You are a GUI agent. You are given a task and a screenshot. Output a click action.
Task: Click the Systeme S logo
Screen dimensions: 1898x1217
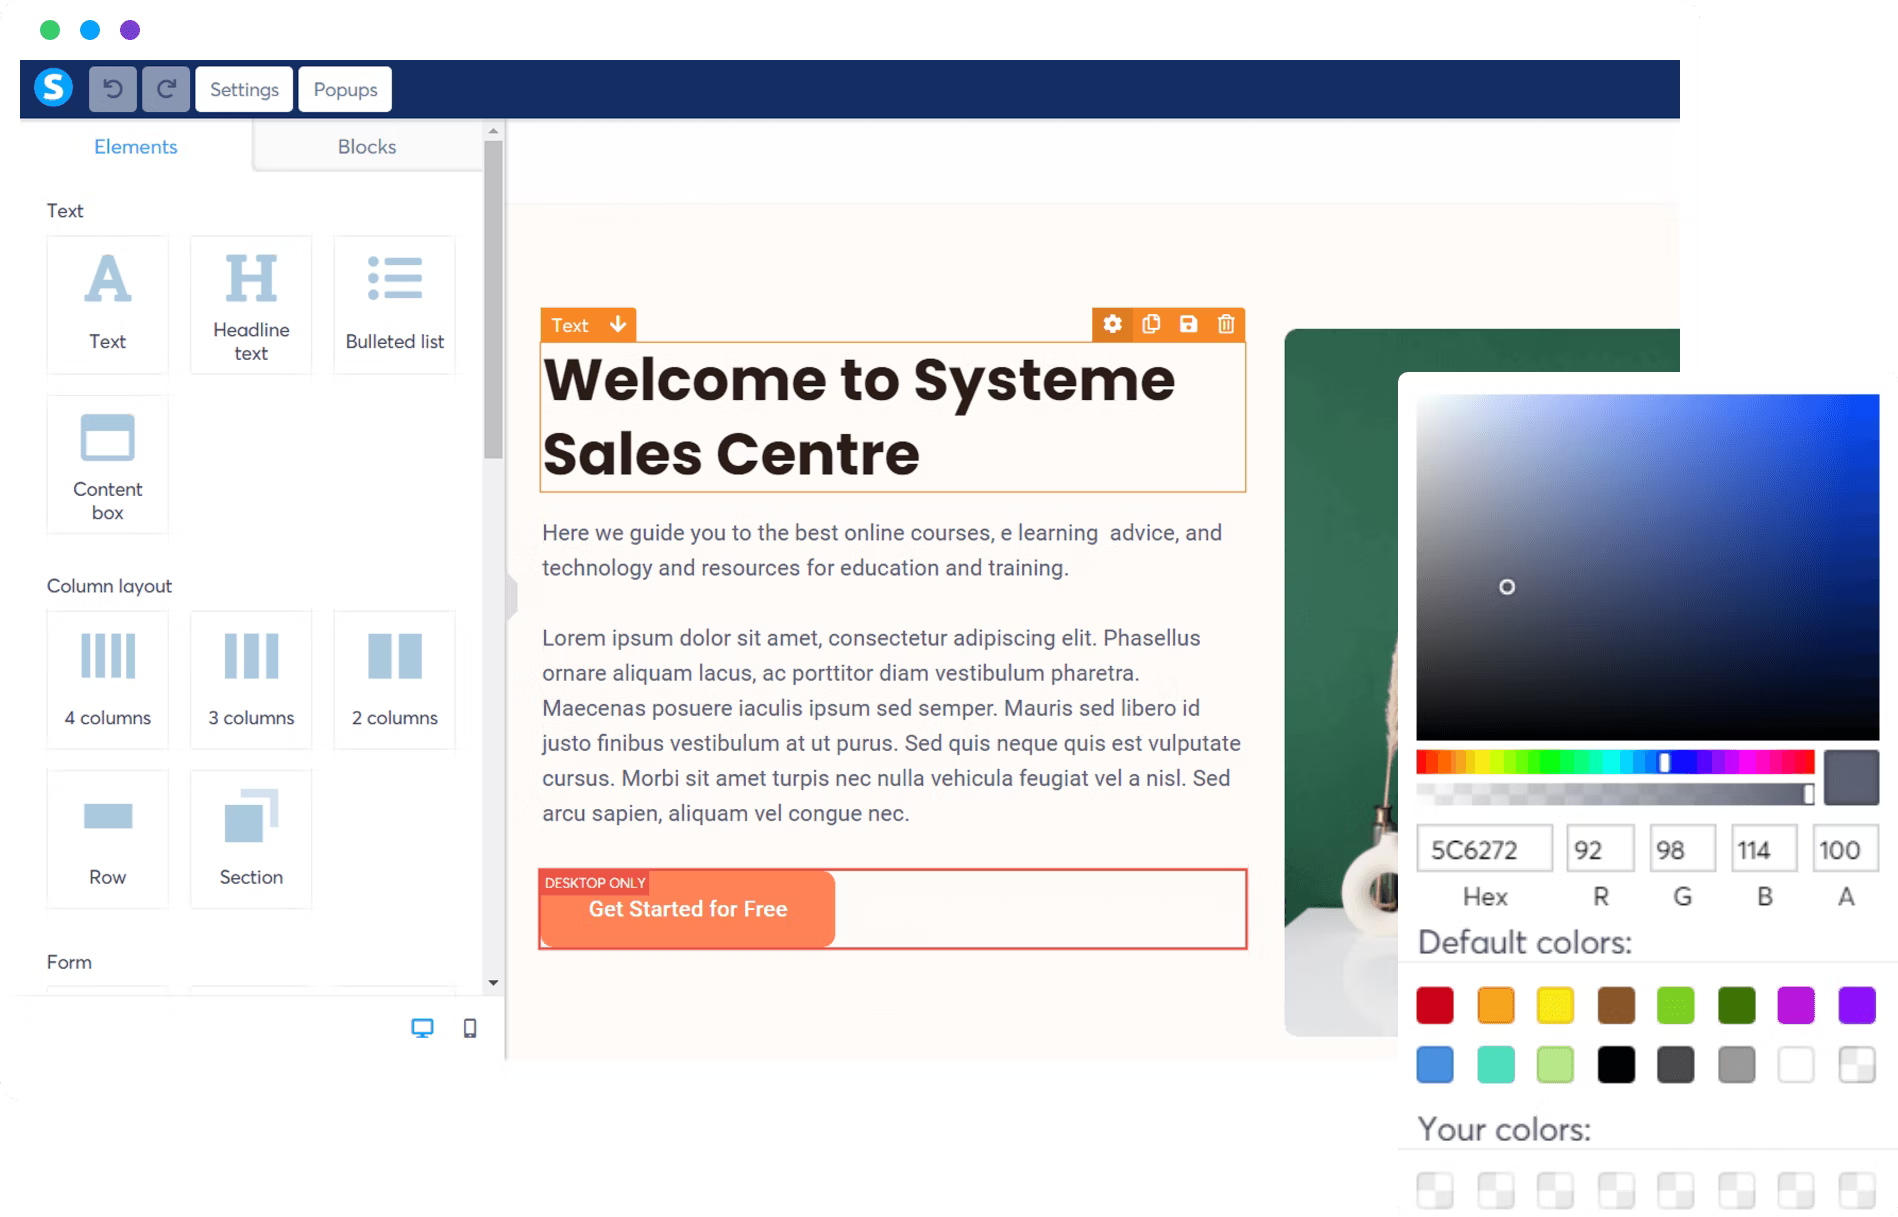(54, 88)
